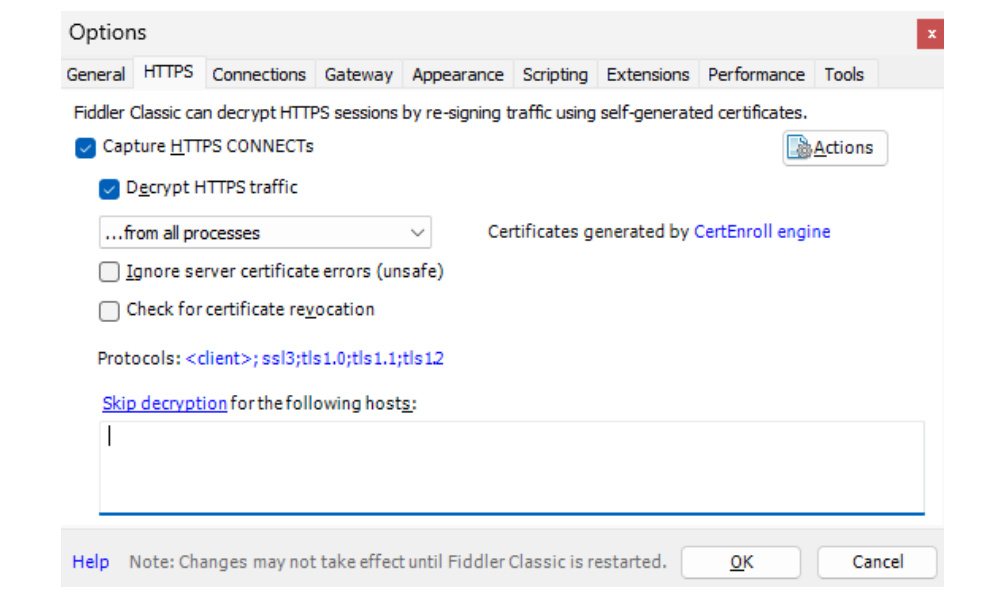Show the Extensions tab
Screen dimensions: 1002x599
(x=647, y=74)
